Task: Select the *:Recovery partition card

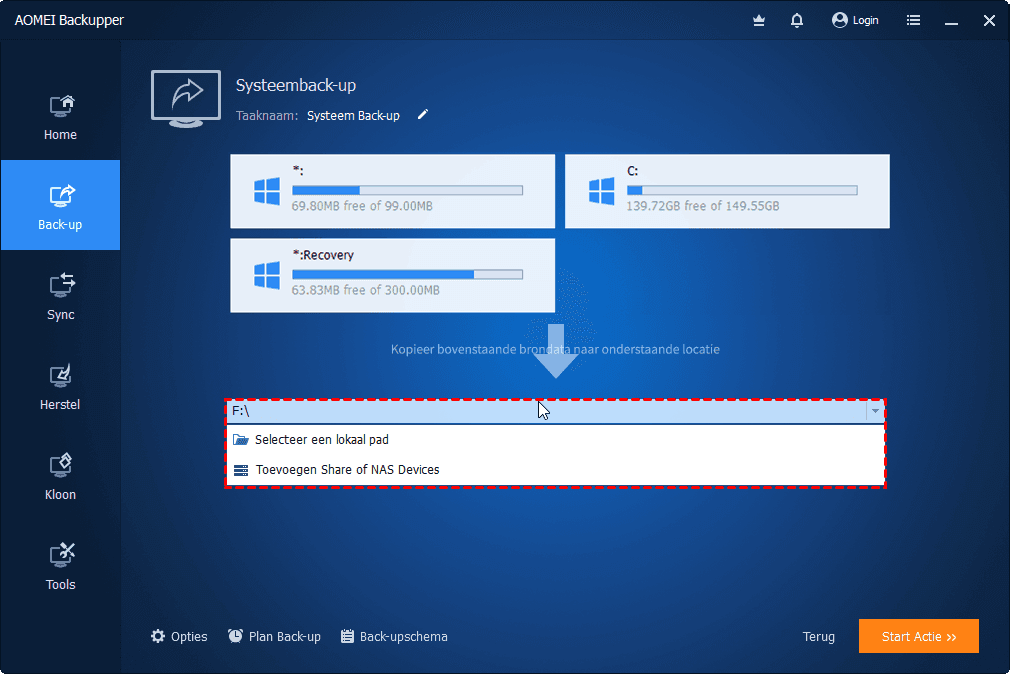Action: (x=392, y=276)
